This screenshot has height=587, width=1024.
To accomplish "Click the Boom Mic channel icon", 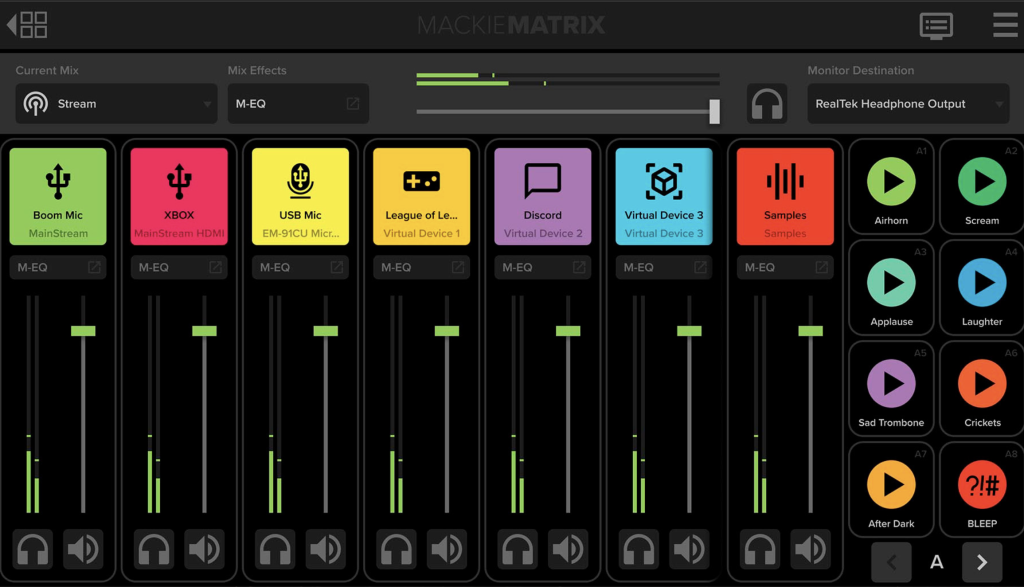I will (57, 195).
